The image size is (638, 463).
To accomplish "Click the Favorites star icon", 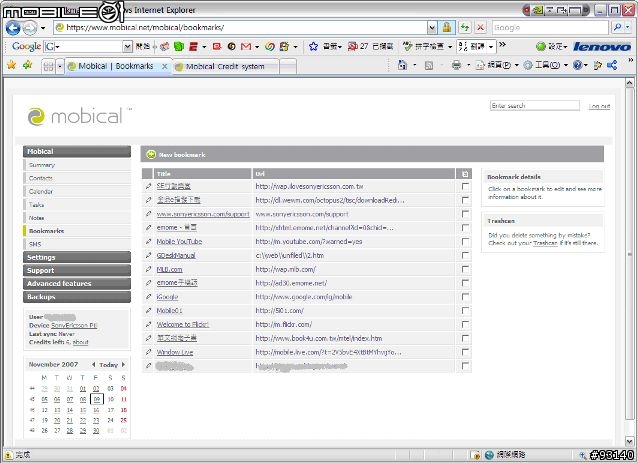I will click(11, 65).
